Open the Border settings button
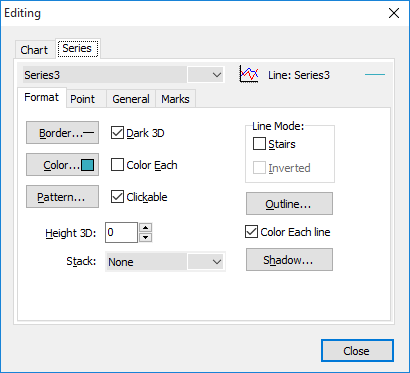The image size is (410, 373). pos(62,133)
